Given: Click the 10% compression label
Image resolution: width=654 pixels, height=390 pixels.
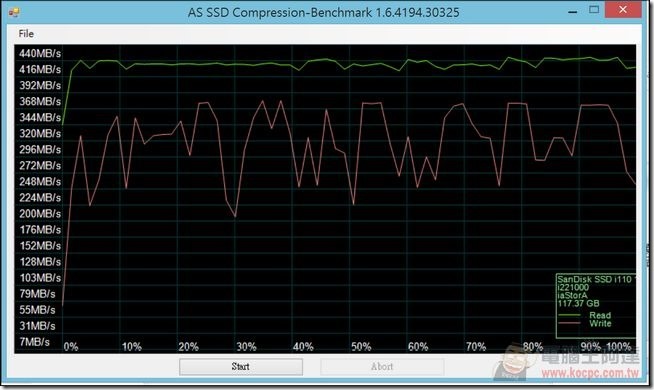Looking at the screenshot, I should [x=131, y=347].
